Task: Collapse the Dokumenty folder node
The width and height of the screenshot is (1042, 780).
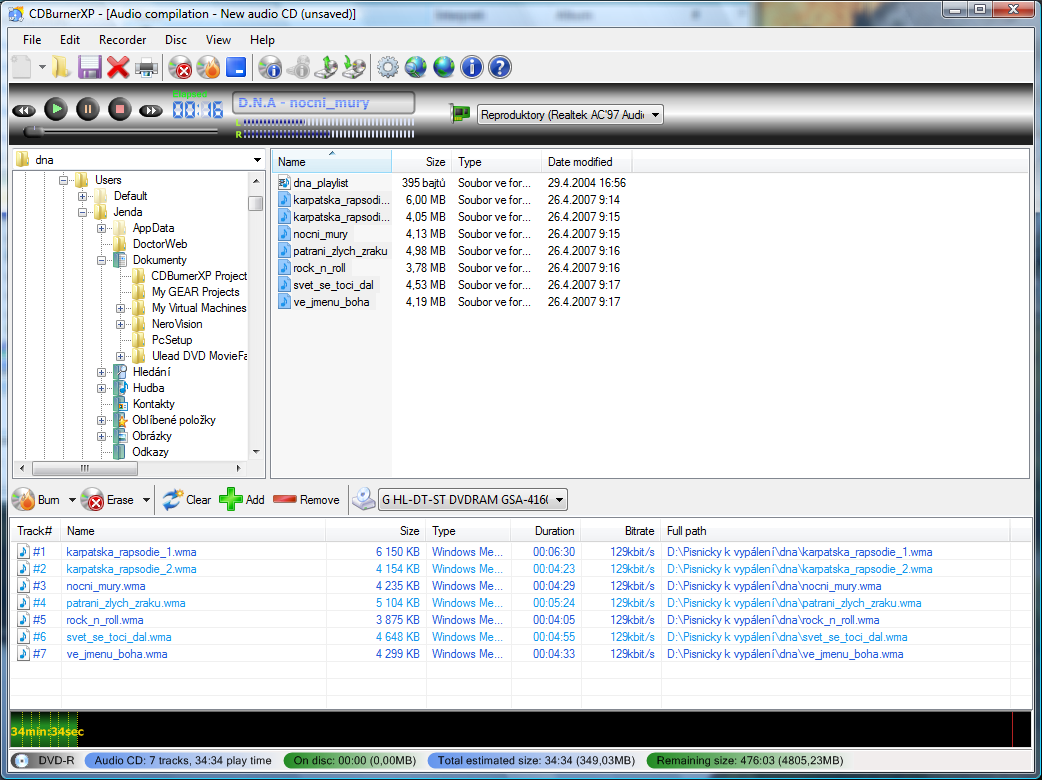Action: point(102,260)
